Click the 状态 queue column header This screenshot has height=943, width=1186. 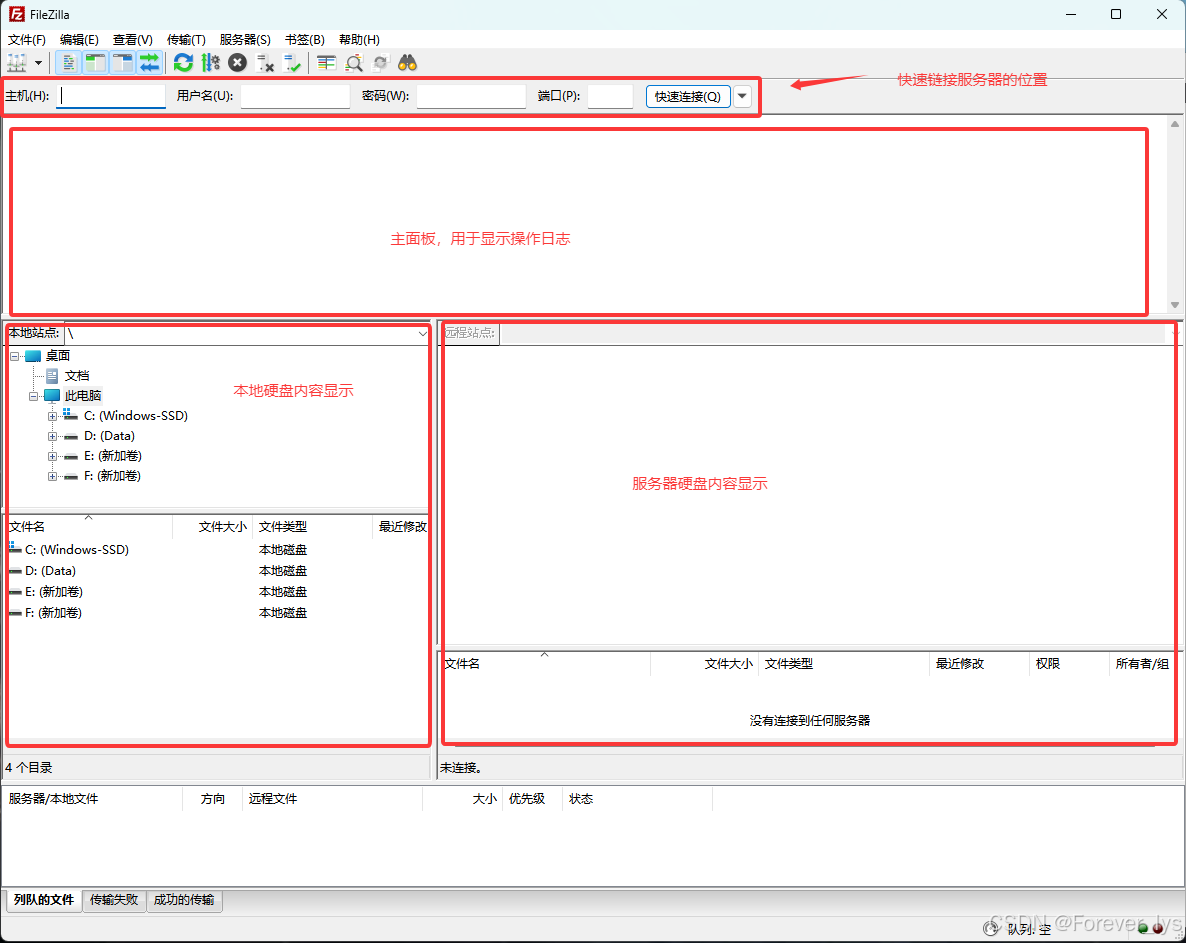coord(637,799)
